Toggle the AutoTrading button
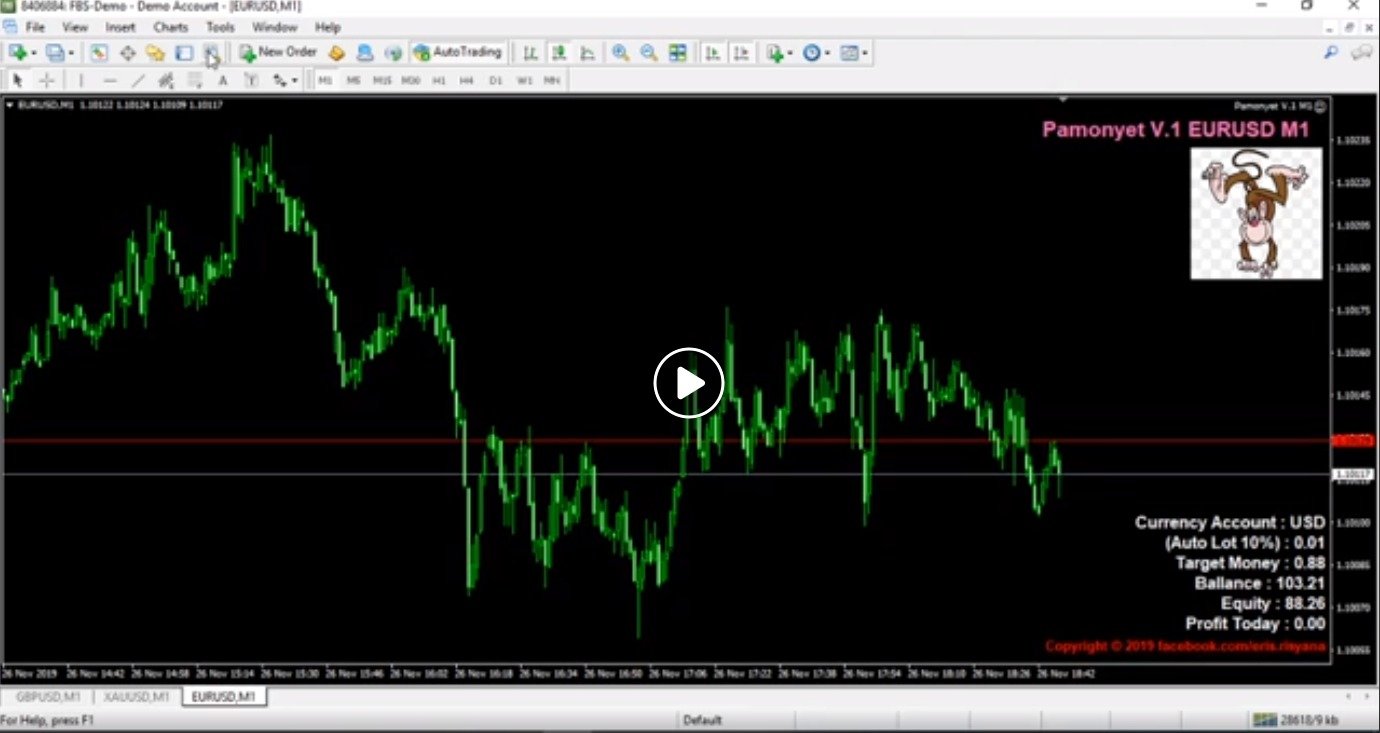This screenshot has height=733, width=1380. point(457,52)
